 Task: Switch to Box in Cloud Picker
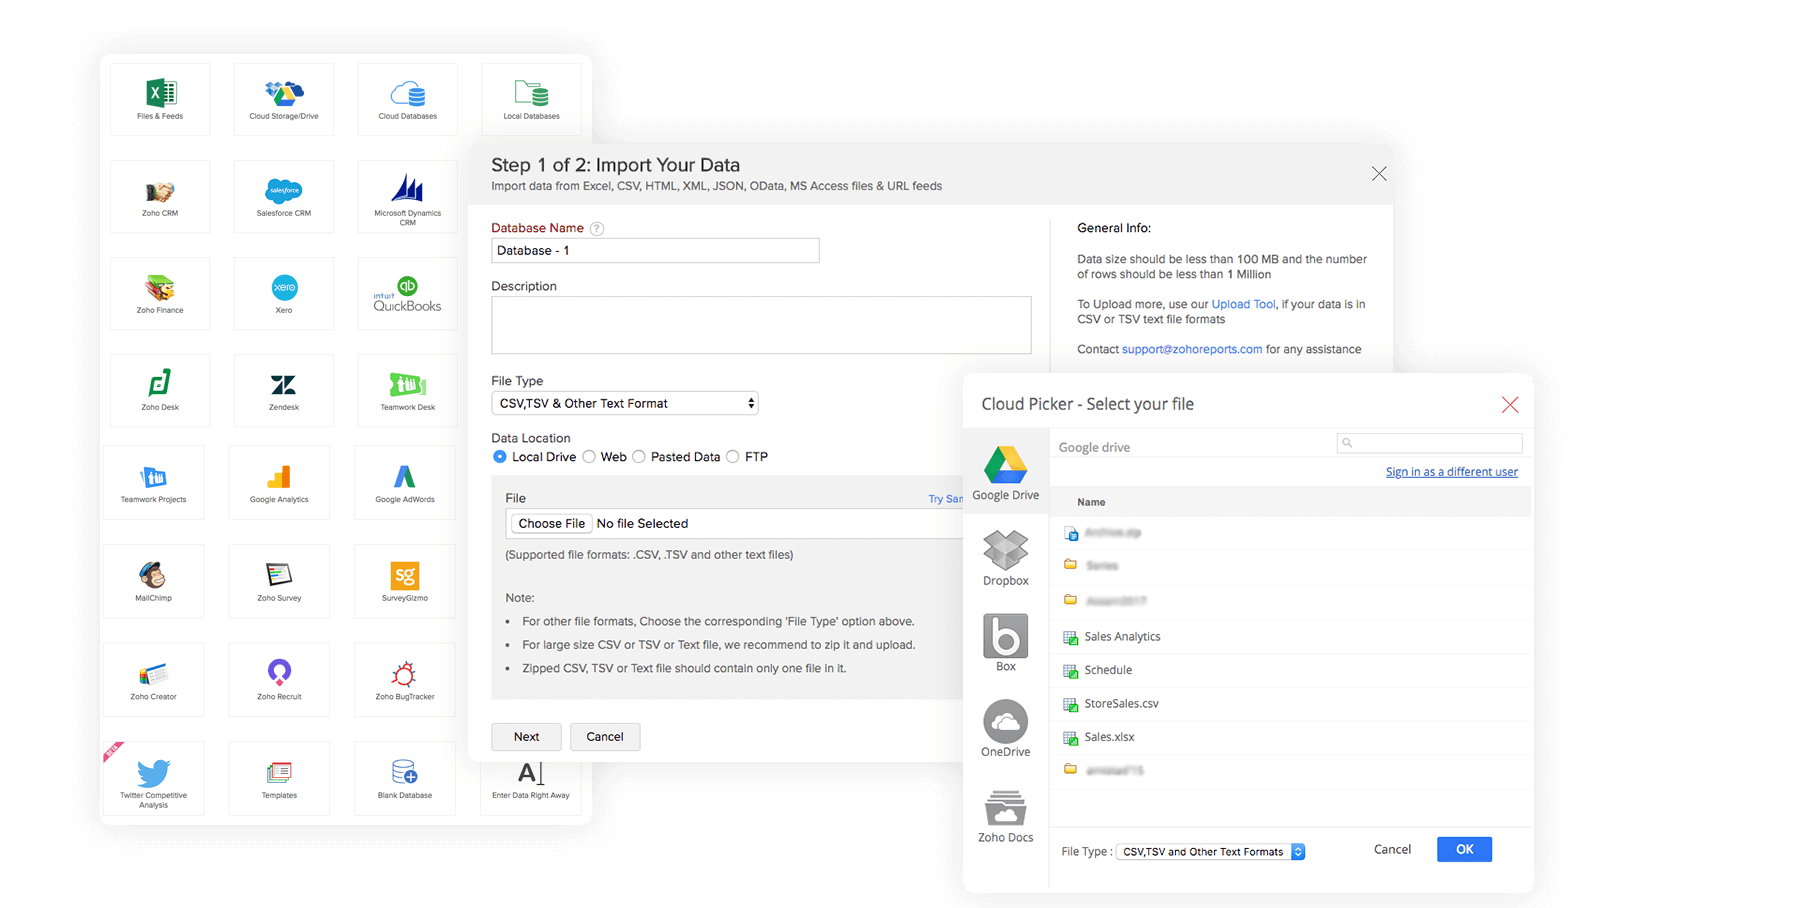[x=1005, y=643]
